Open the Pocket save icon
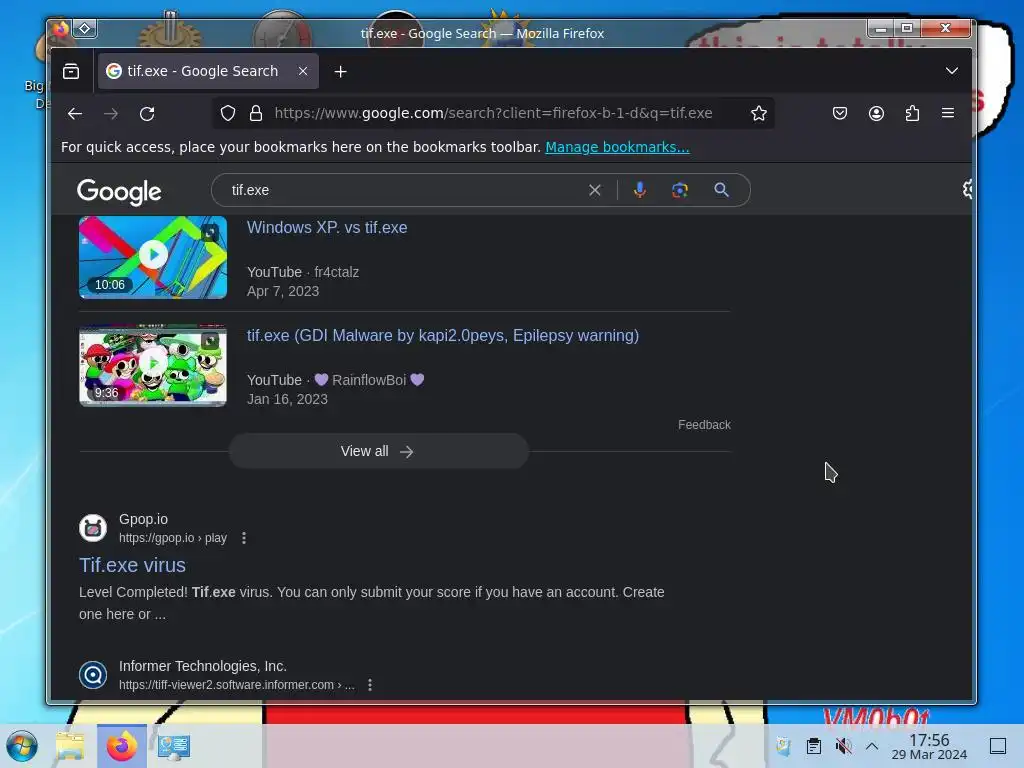Screen dimensions: 1024x768 (840, 113)
